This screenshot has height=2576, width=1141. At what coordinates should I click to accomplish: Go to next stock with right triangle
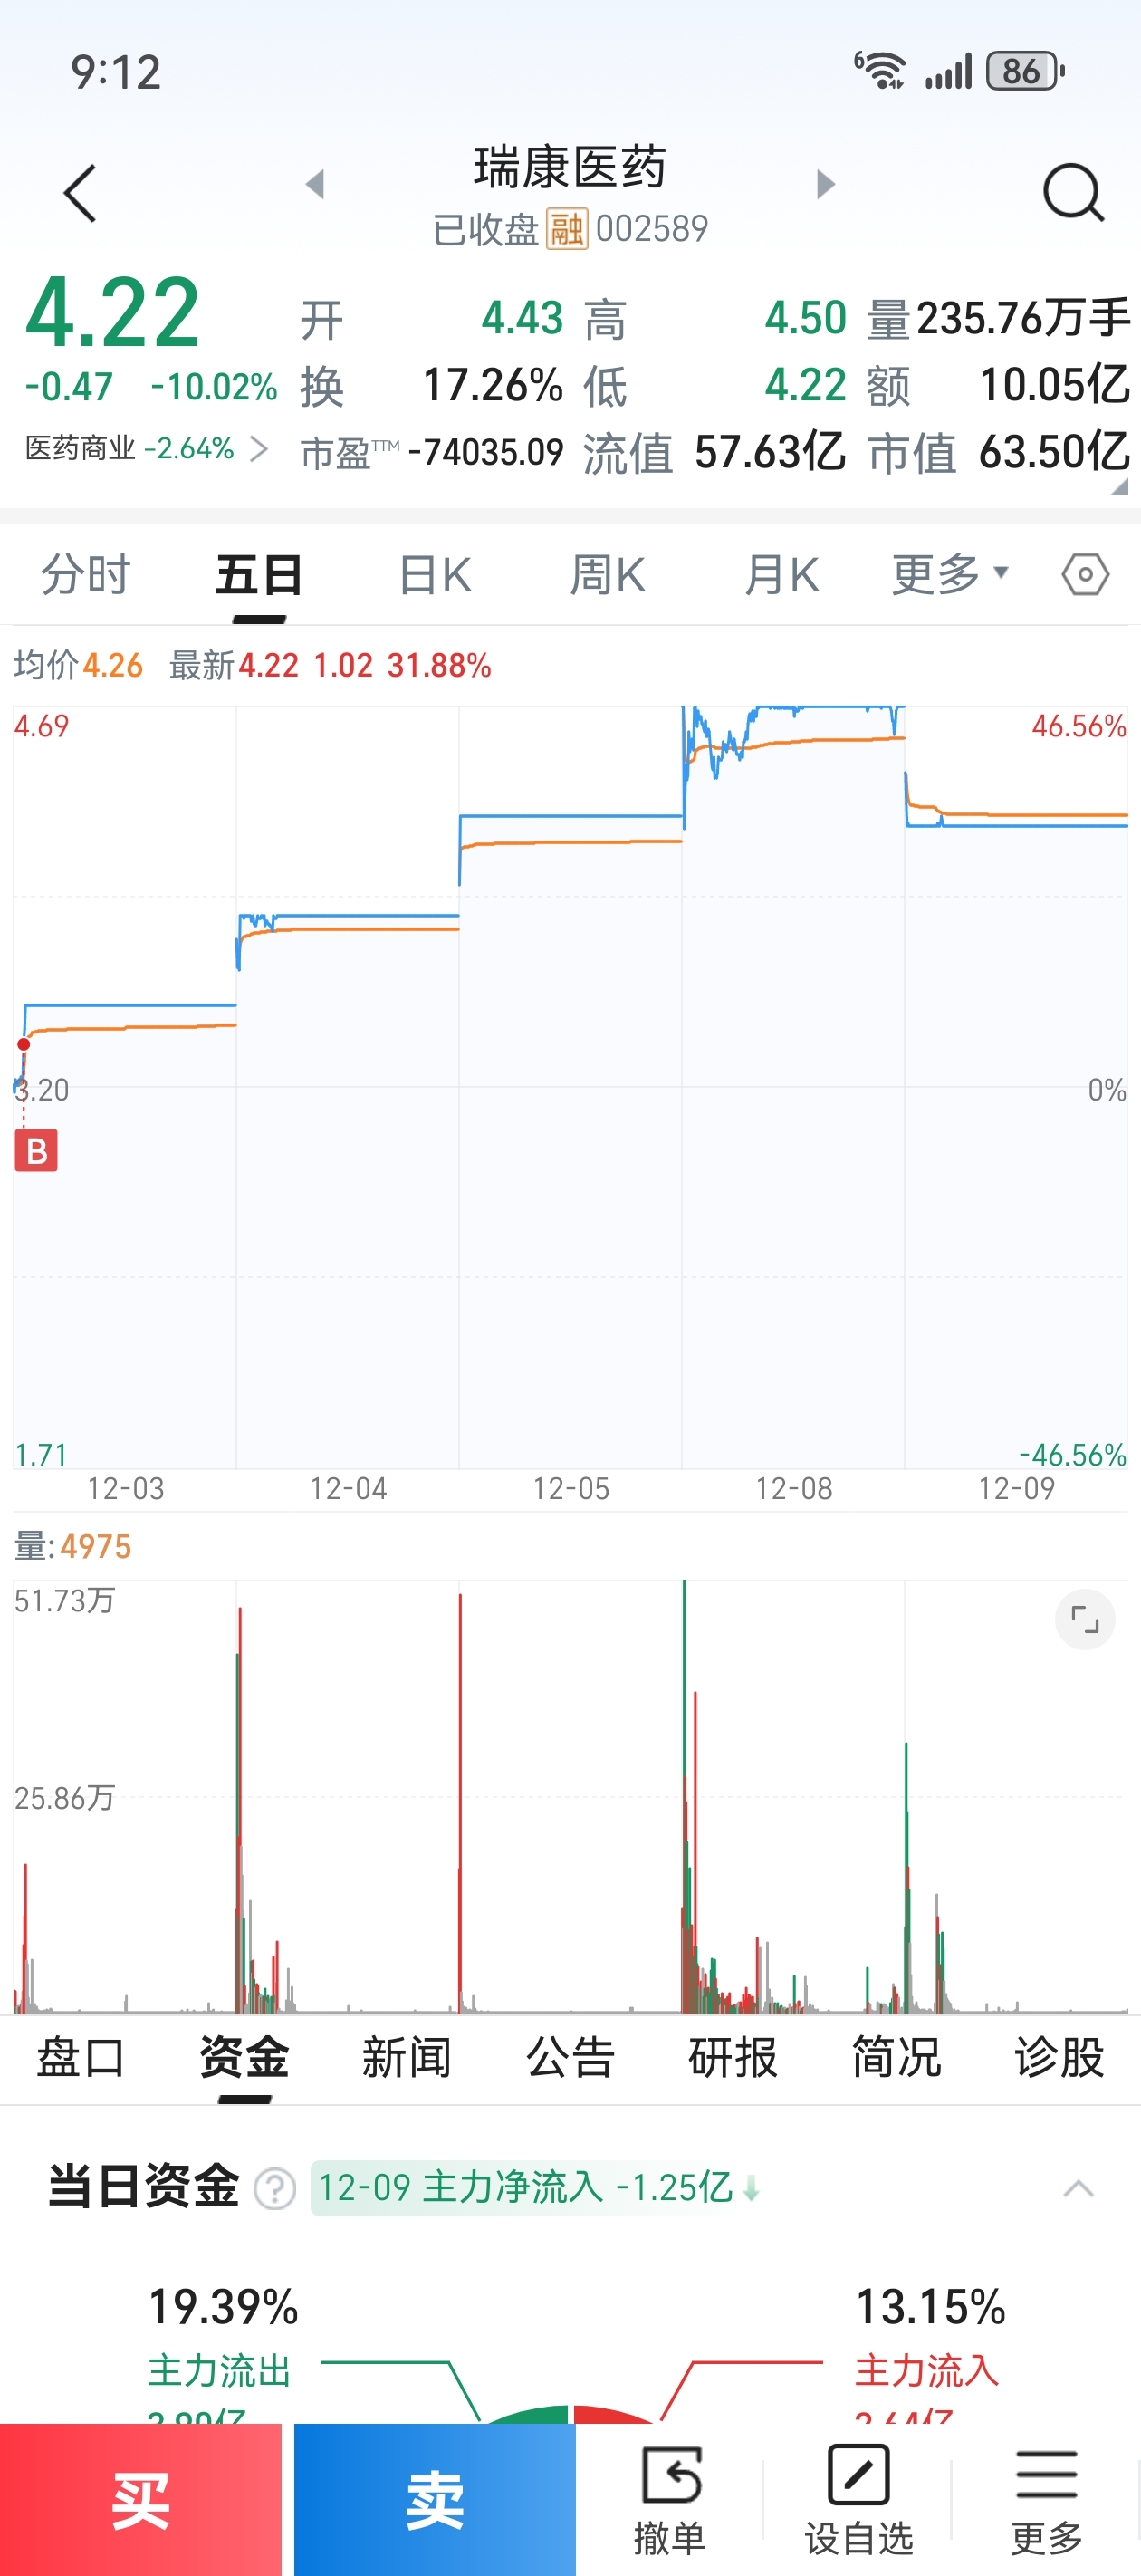825,184
